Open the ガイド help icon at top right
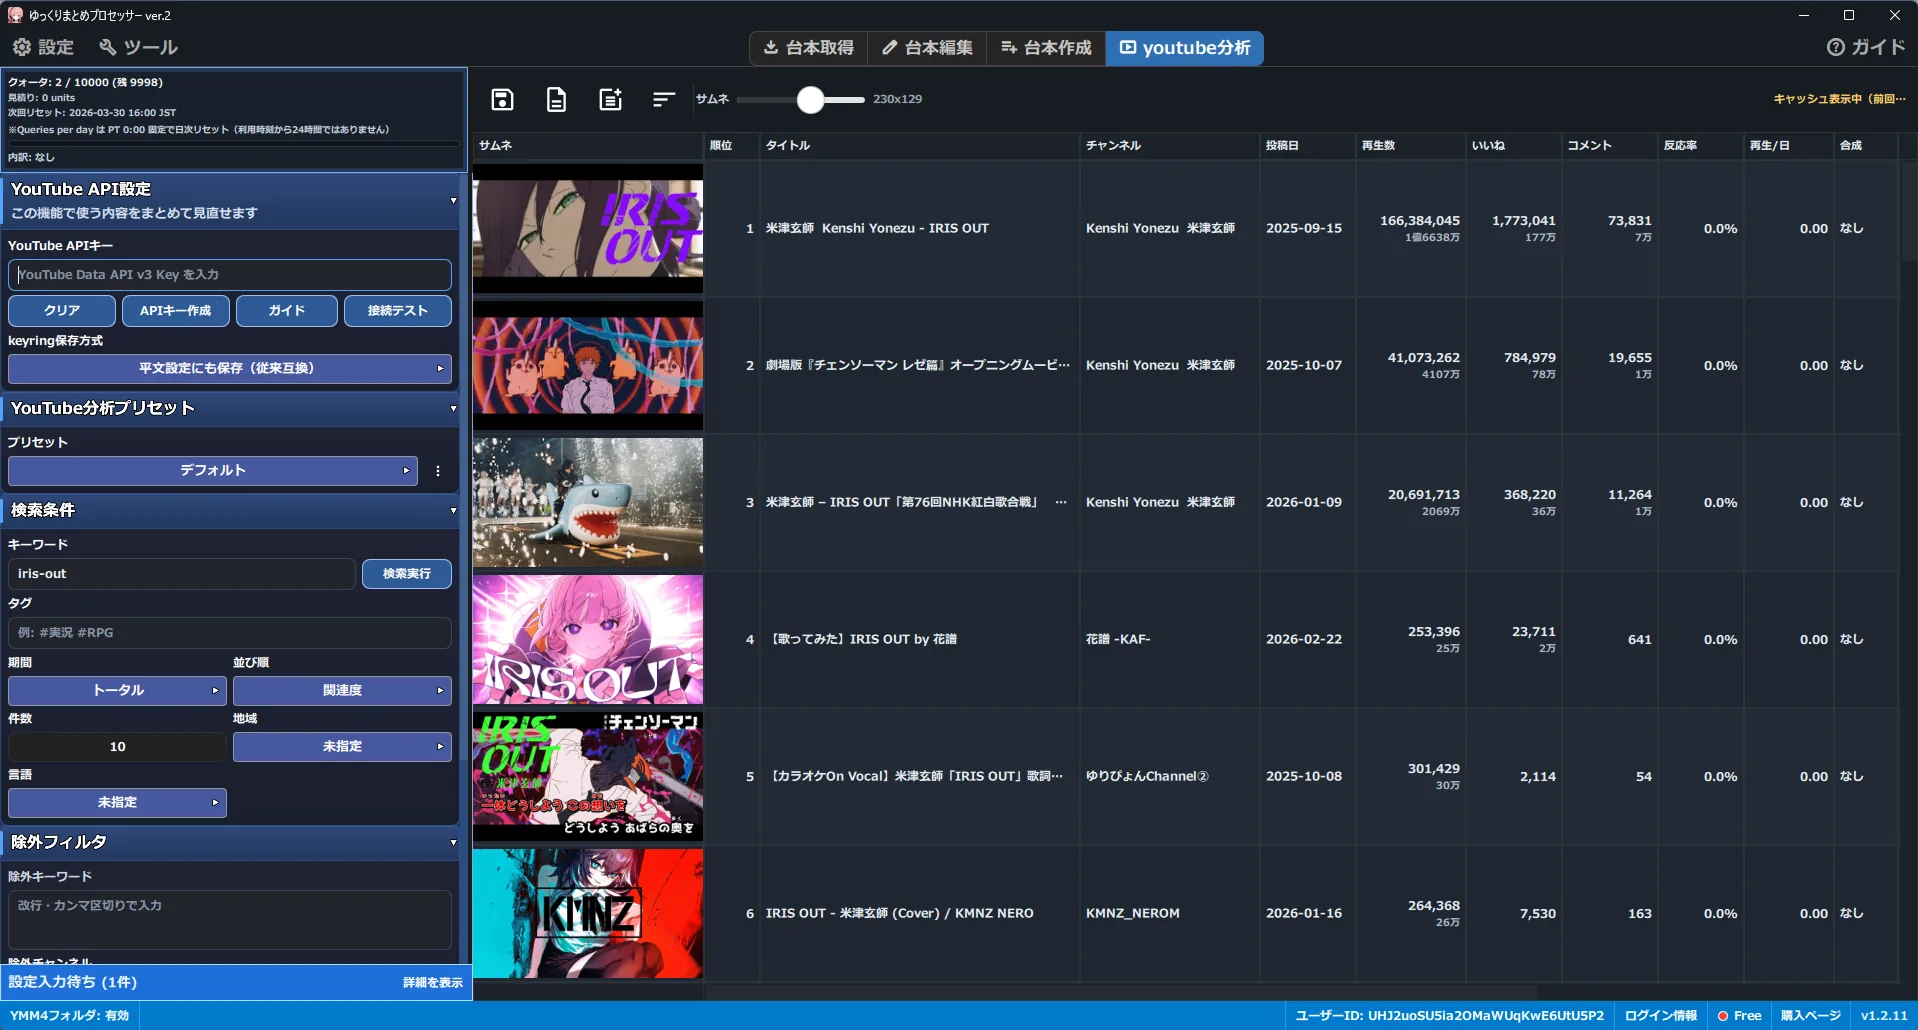The height and width of the screenshot is (1030, 1918). (x=1865, y=47)
